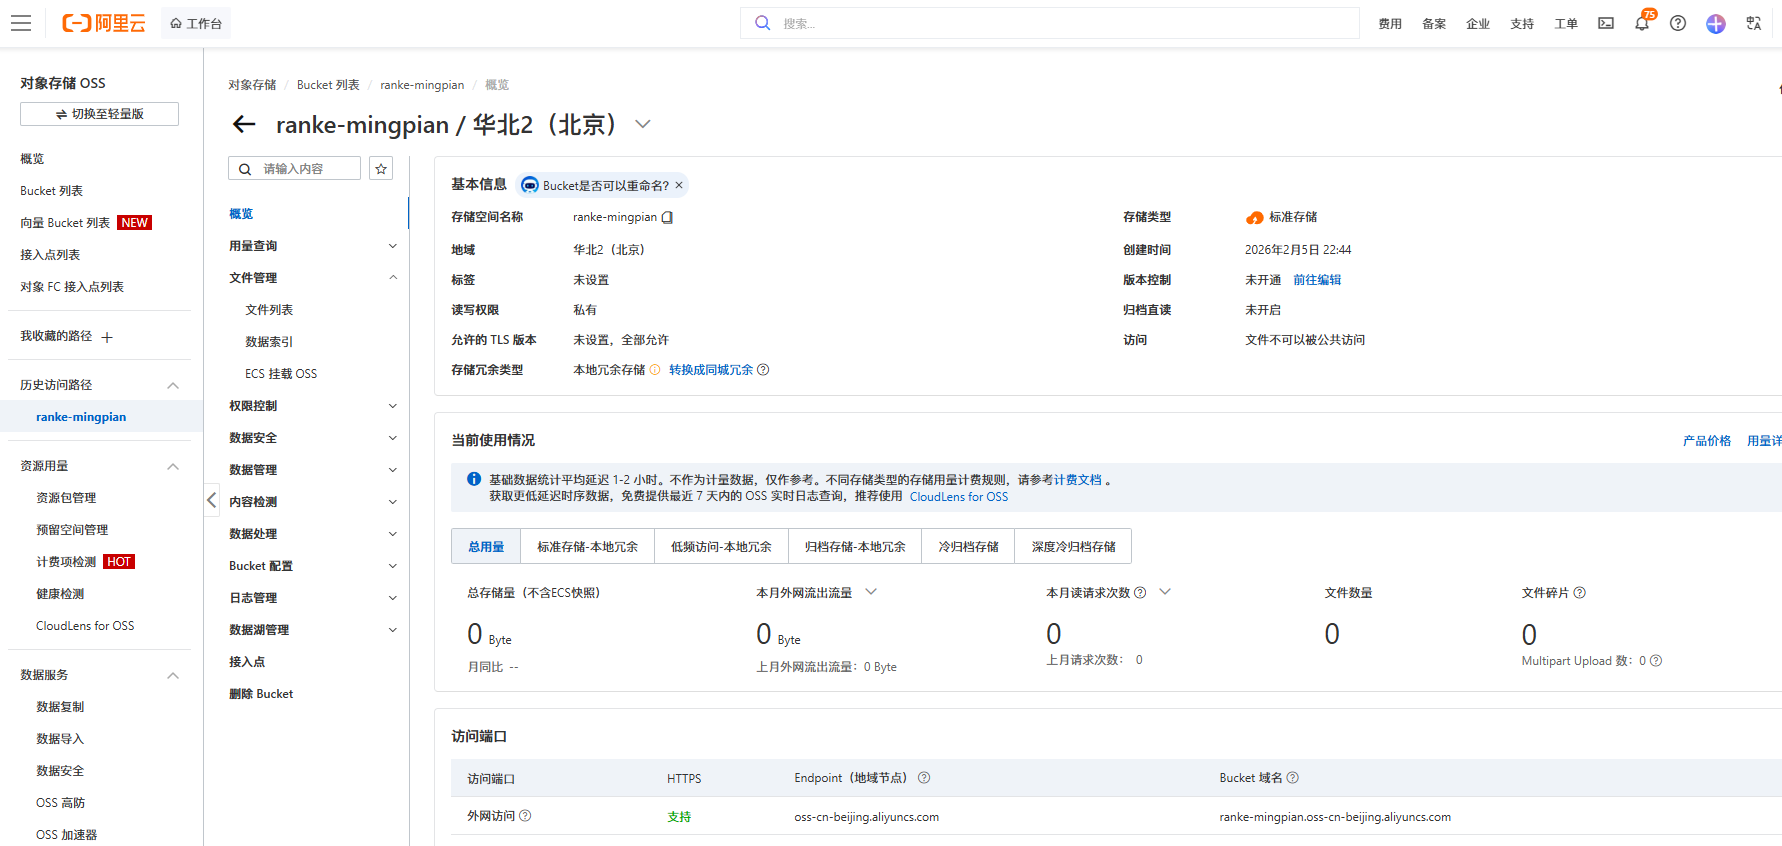The height and width of the screenshot is (846, 1782).
Task: Switch to 归档存储-本地冗余 tab
Action: point(855,547)
